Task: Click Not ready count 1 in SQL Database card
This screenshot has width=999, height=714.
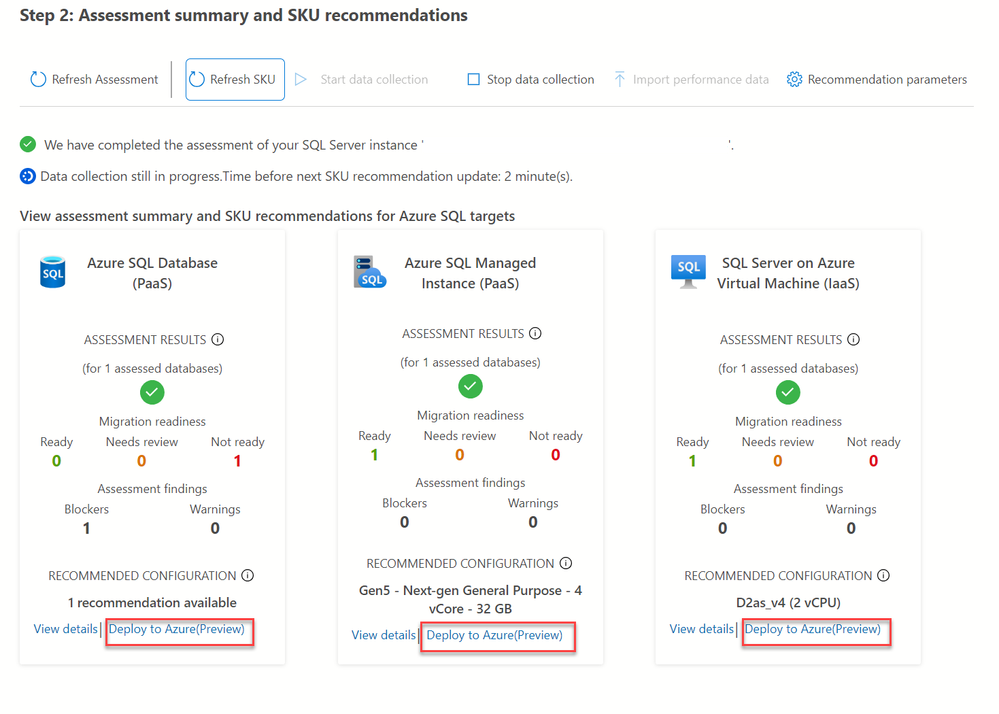Action: [238, 461]
